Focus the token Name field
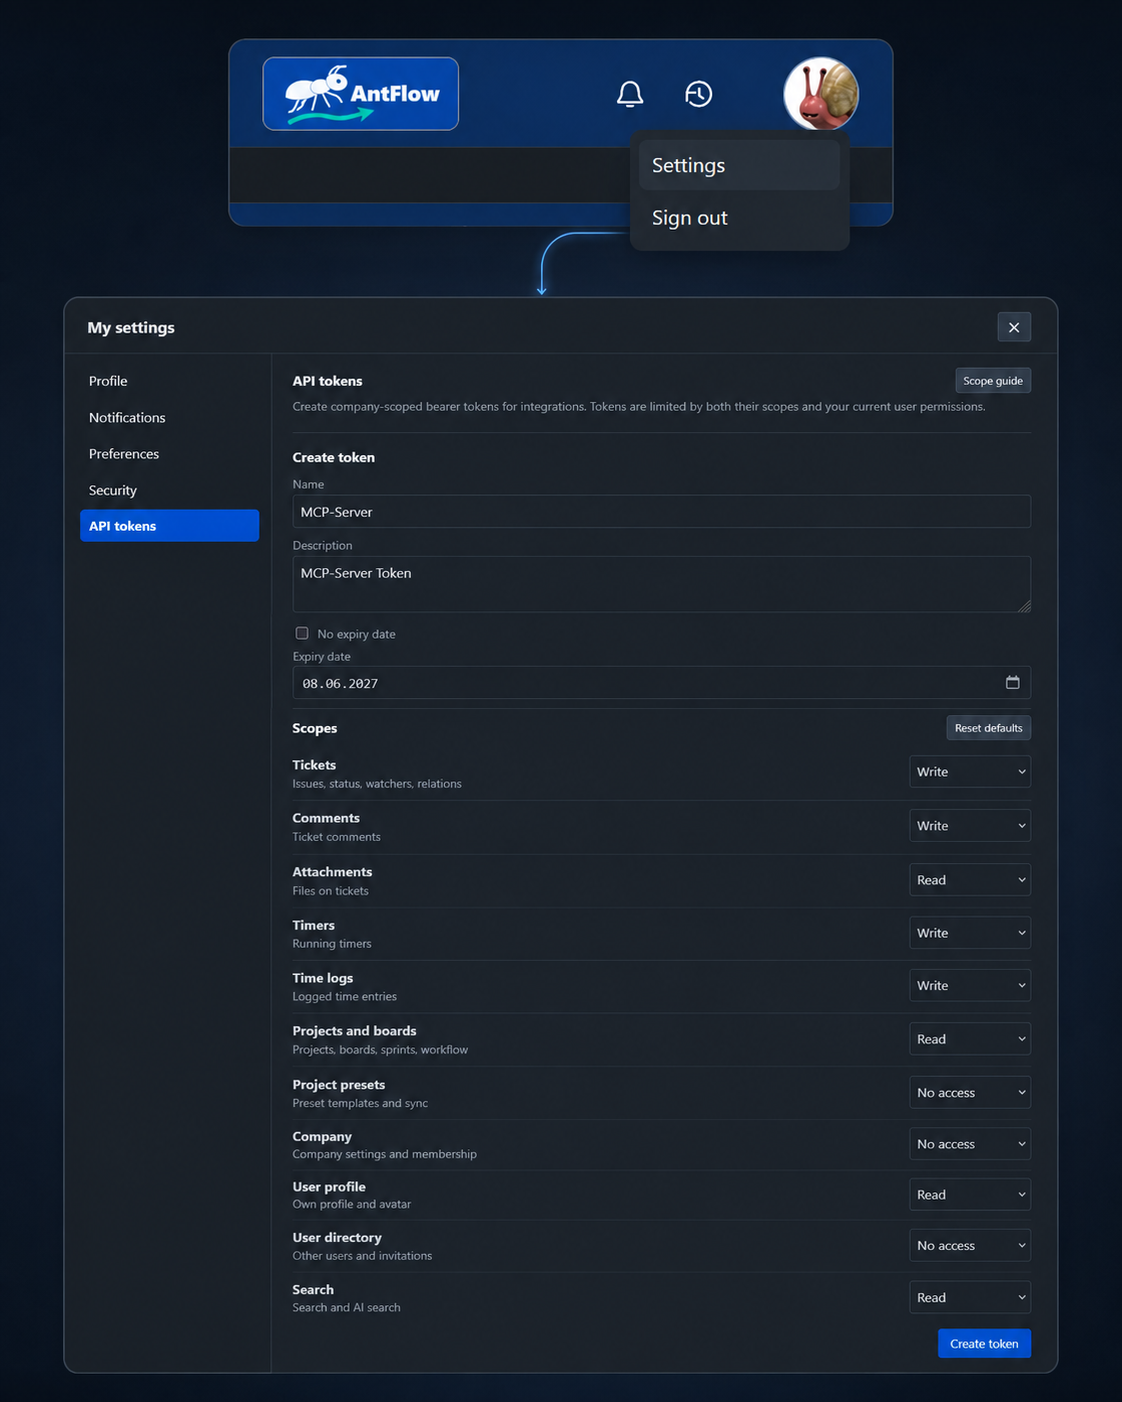This screenshot has height=1402, width=1122. click(661, 511)
